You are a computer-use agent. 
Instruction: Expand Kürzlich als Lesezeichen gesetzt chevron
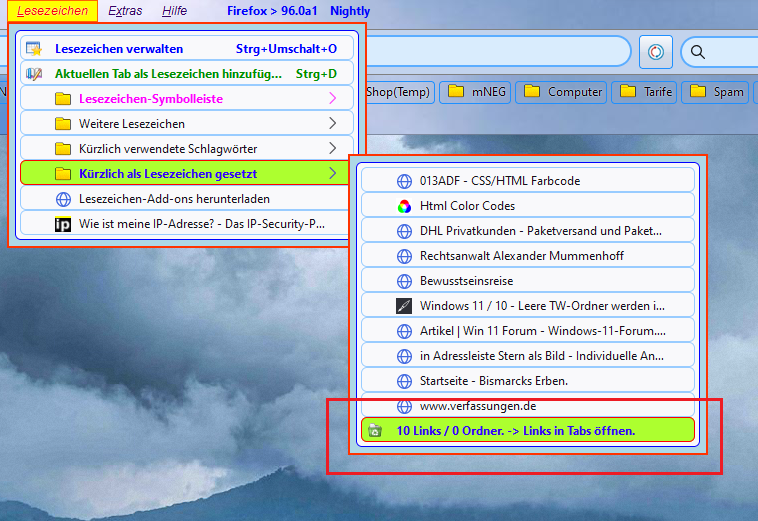click(333, 173)
